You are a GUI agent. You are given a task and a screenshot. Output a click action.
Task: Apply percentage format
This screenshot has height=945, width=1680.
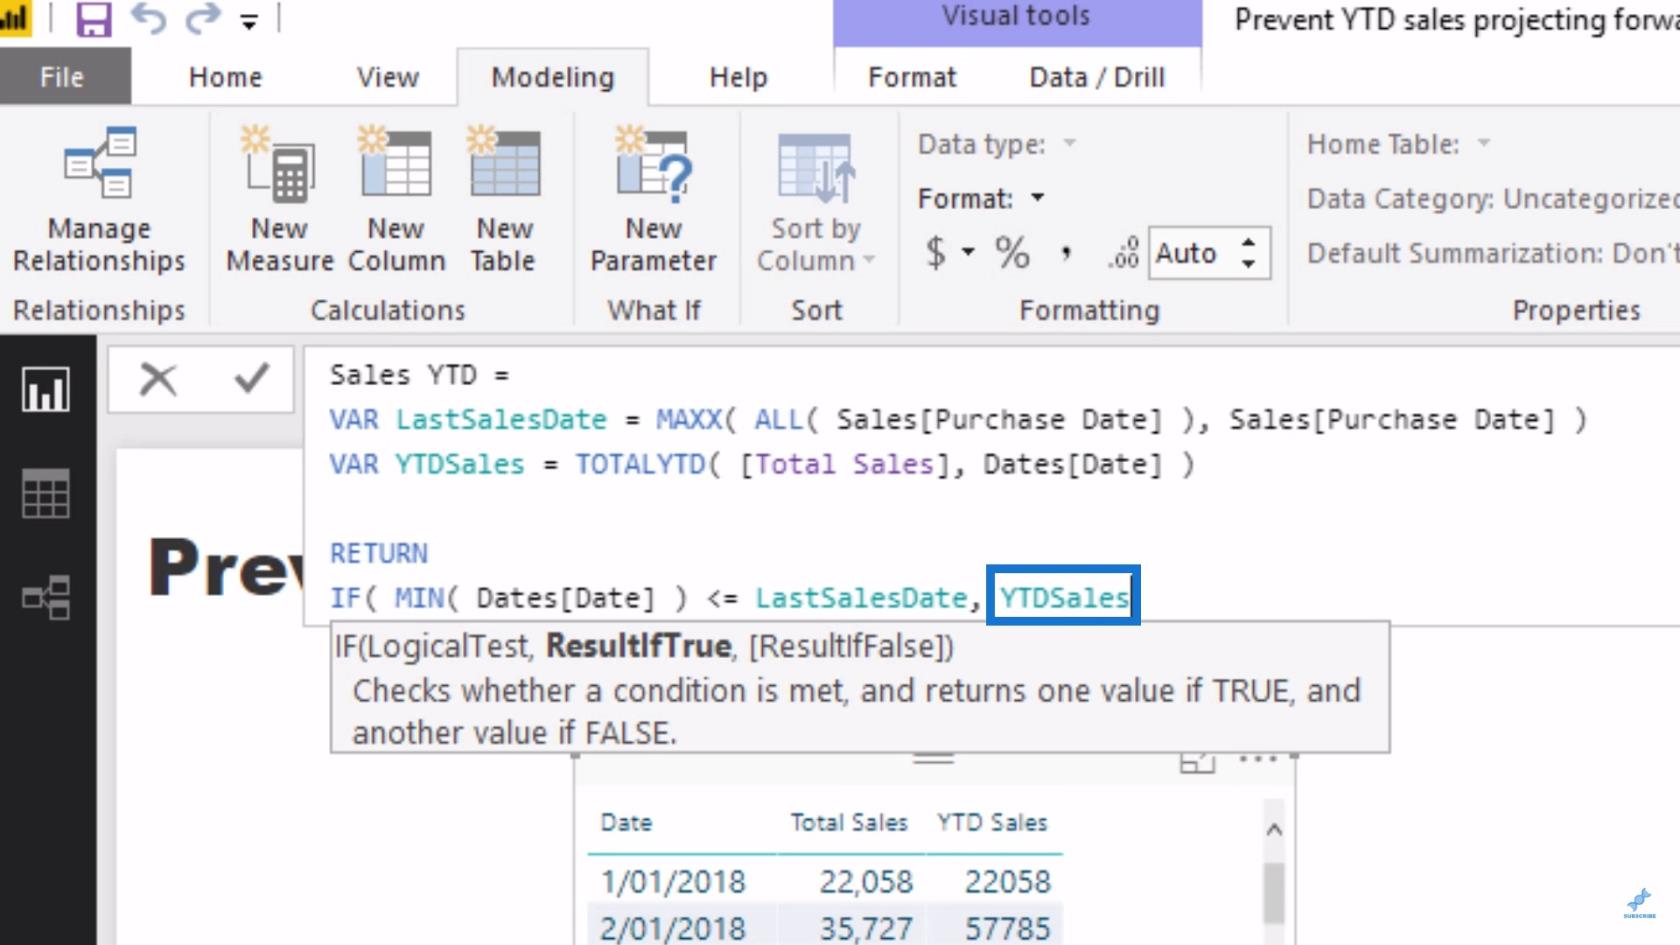[x=1012, y=252]
